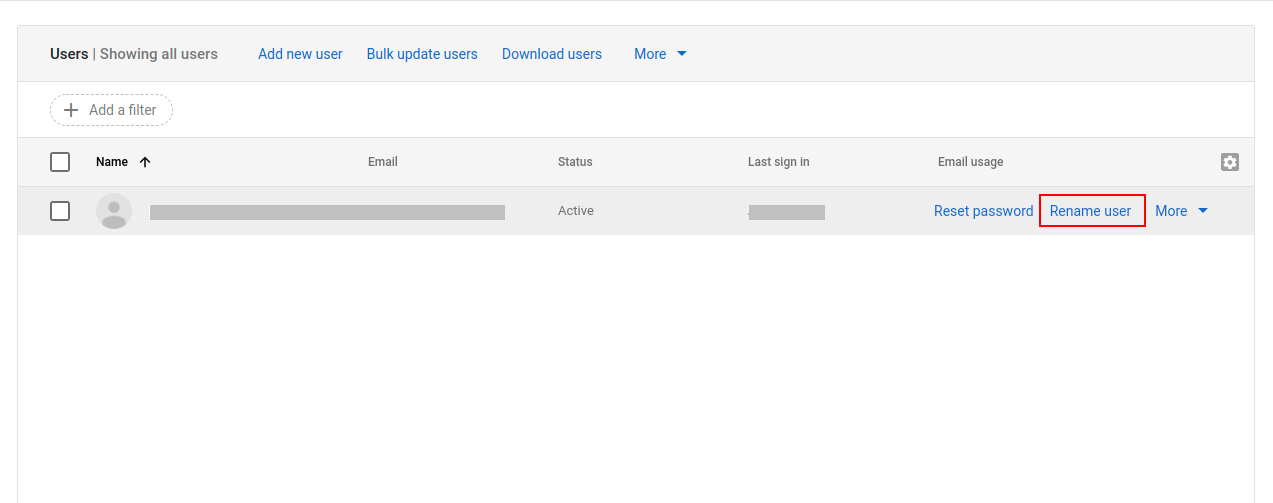1273x503 pixels.
Task: Add a filter to the users list
Action: coord(111,110)
